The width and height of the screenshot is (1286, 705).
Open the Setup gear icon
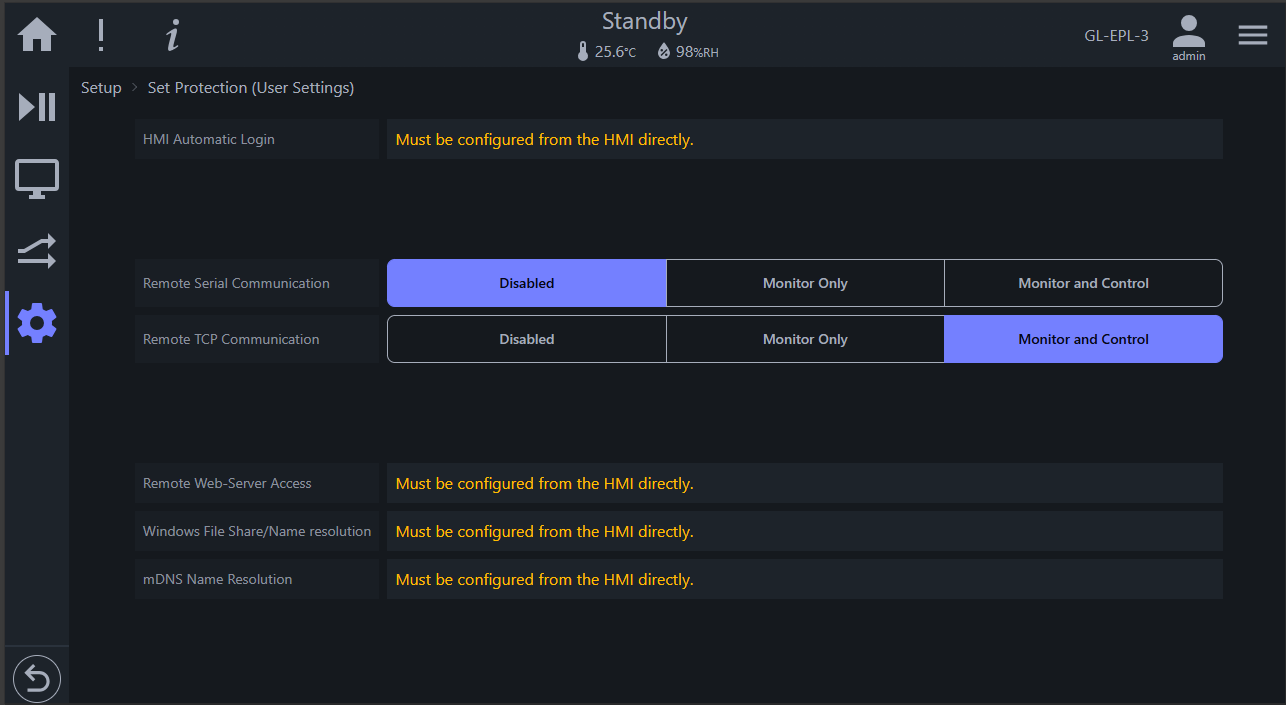pyautogui.click(x=37, y=323)
